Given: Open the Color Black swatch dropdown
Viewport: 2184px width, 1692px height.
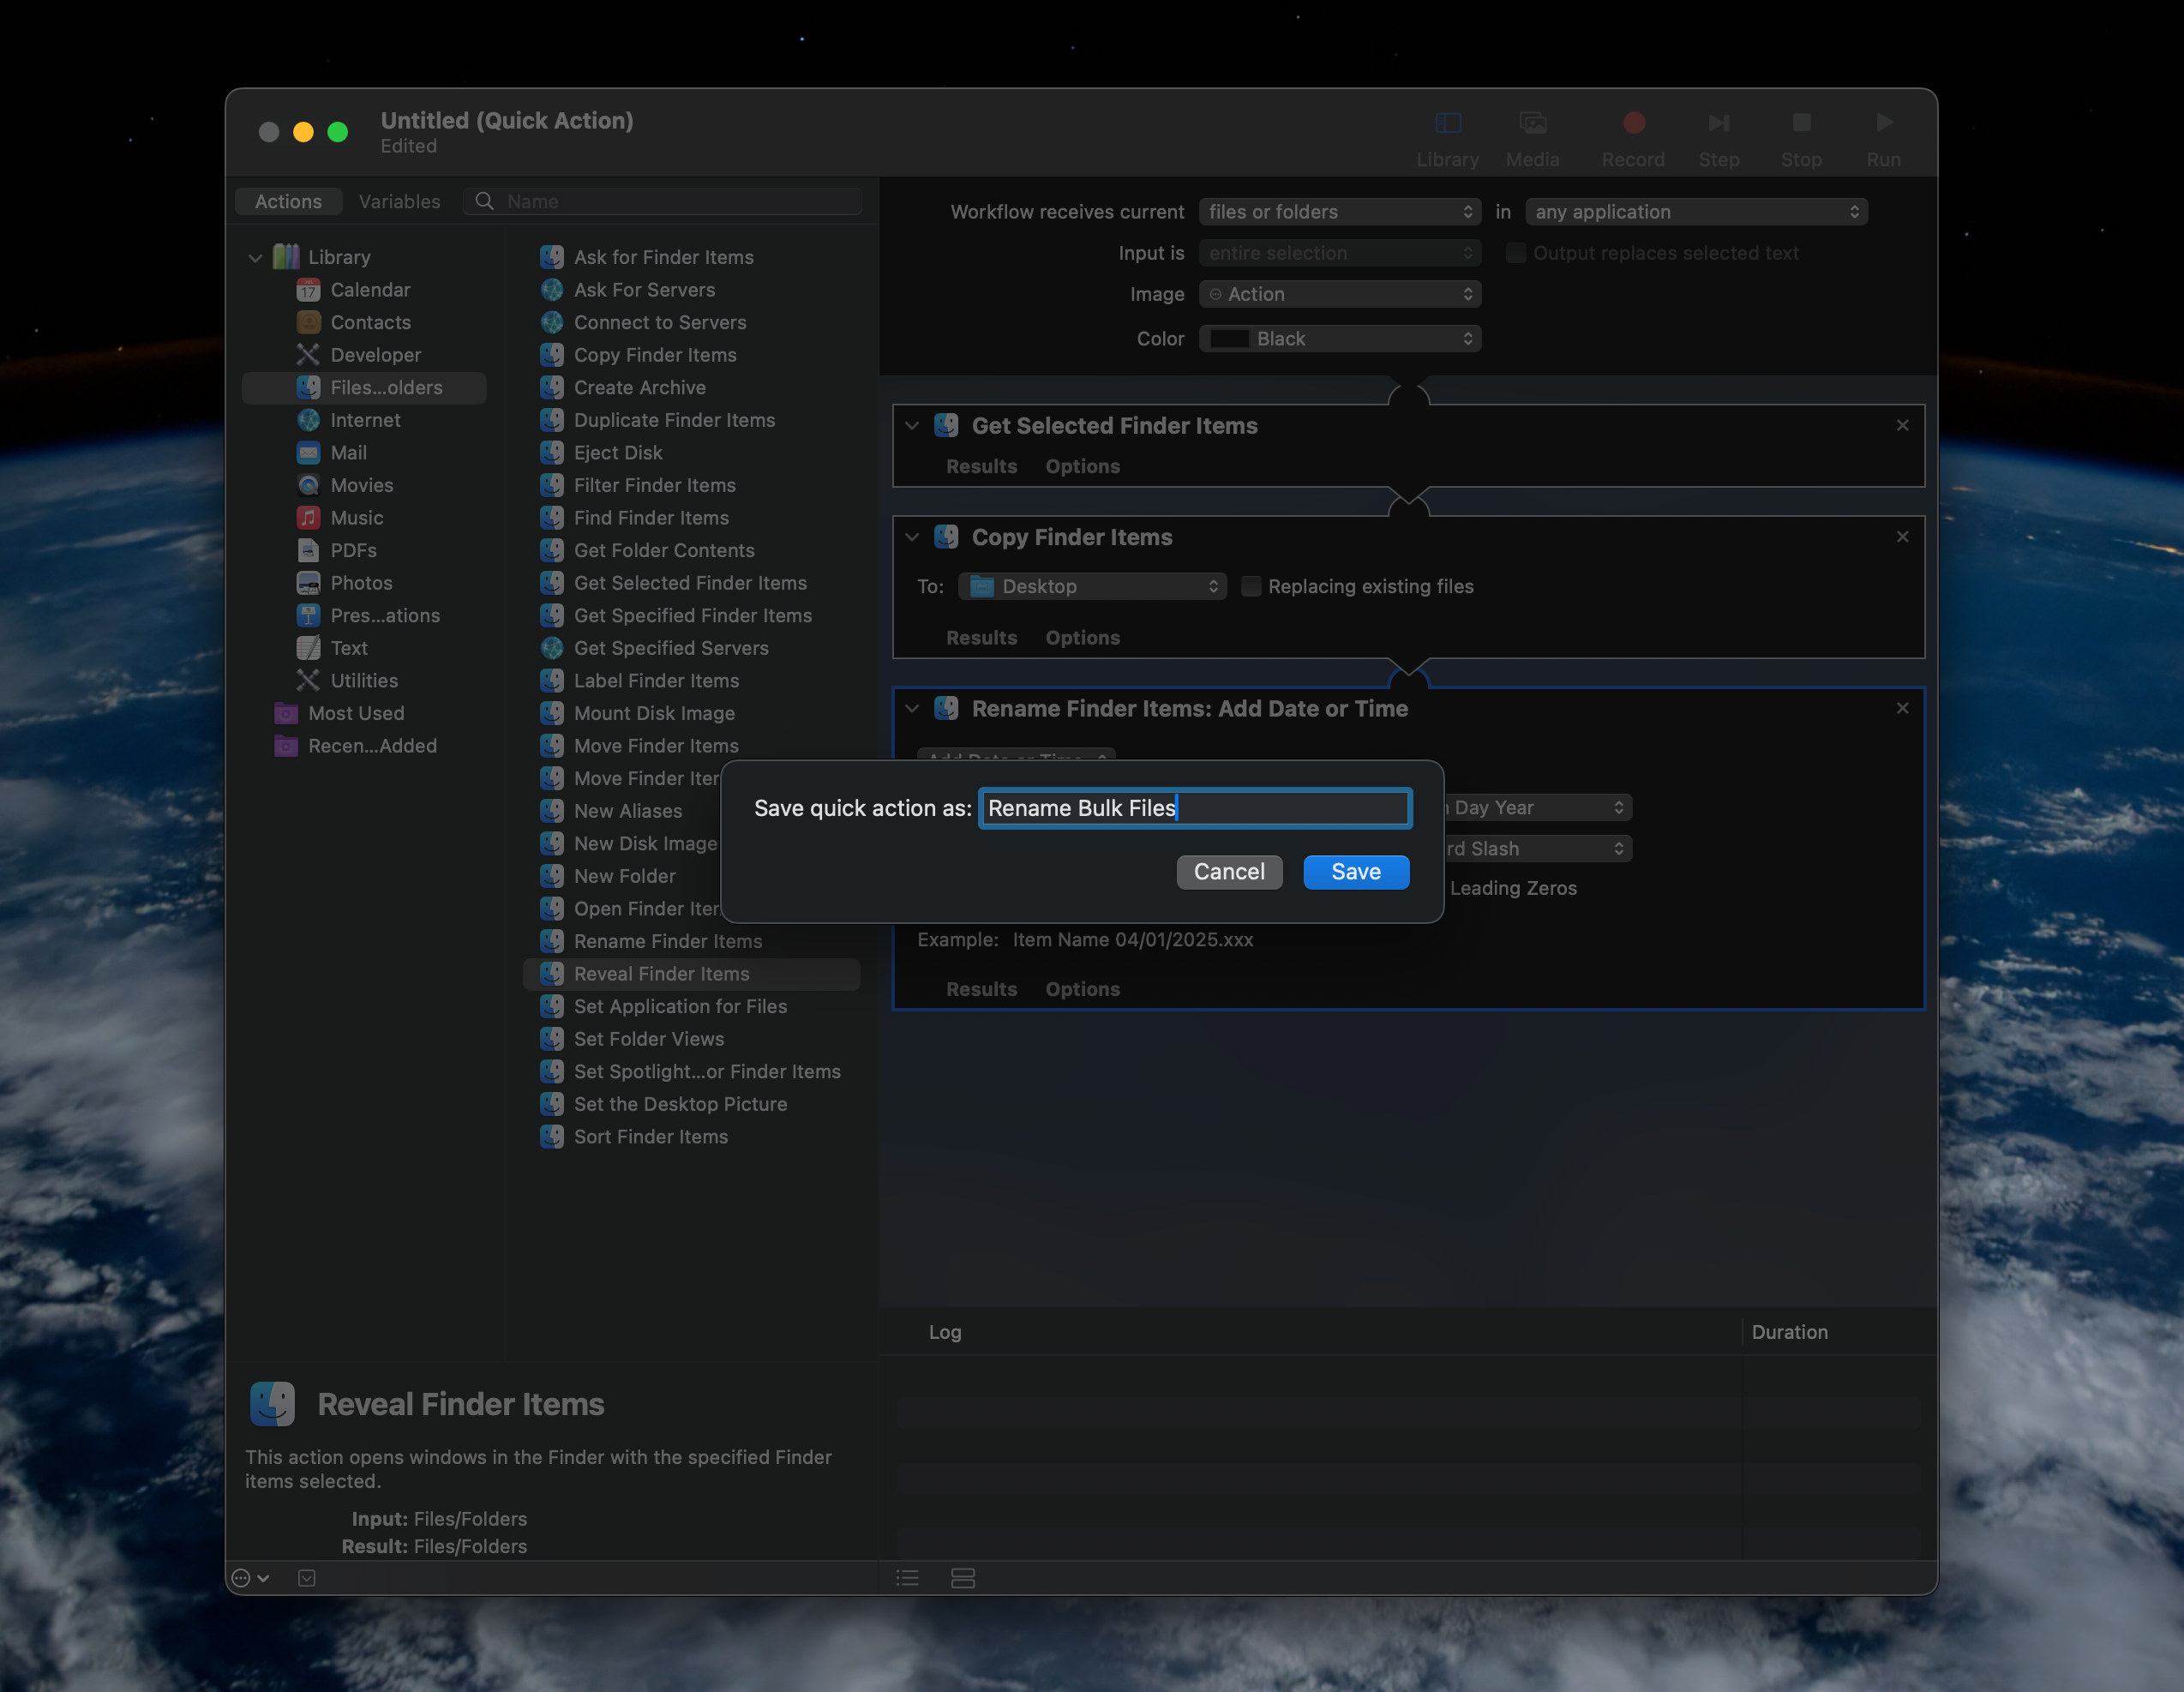Looking at the screenshot, I should click(x=1340, y=339).
